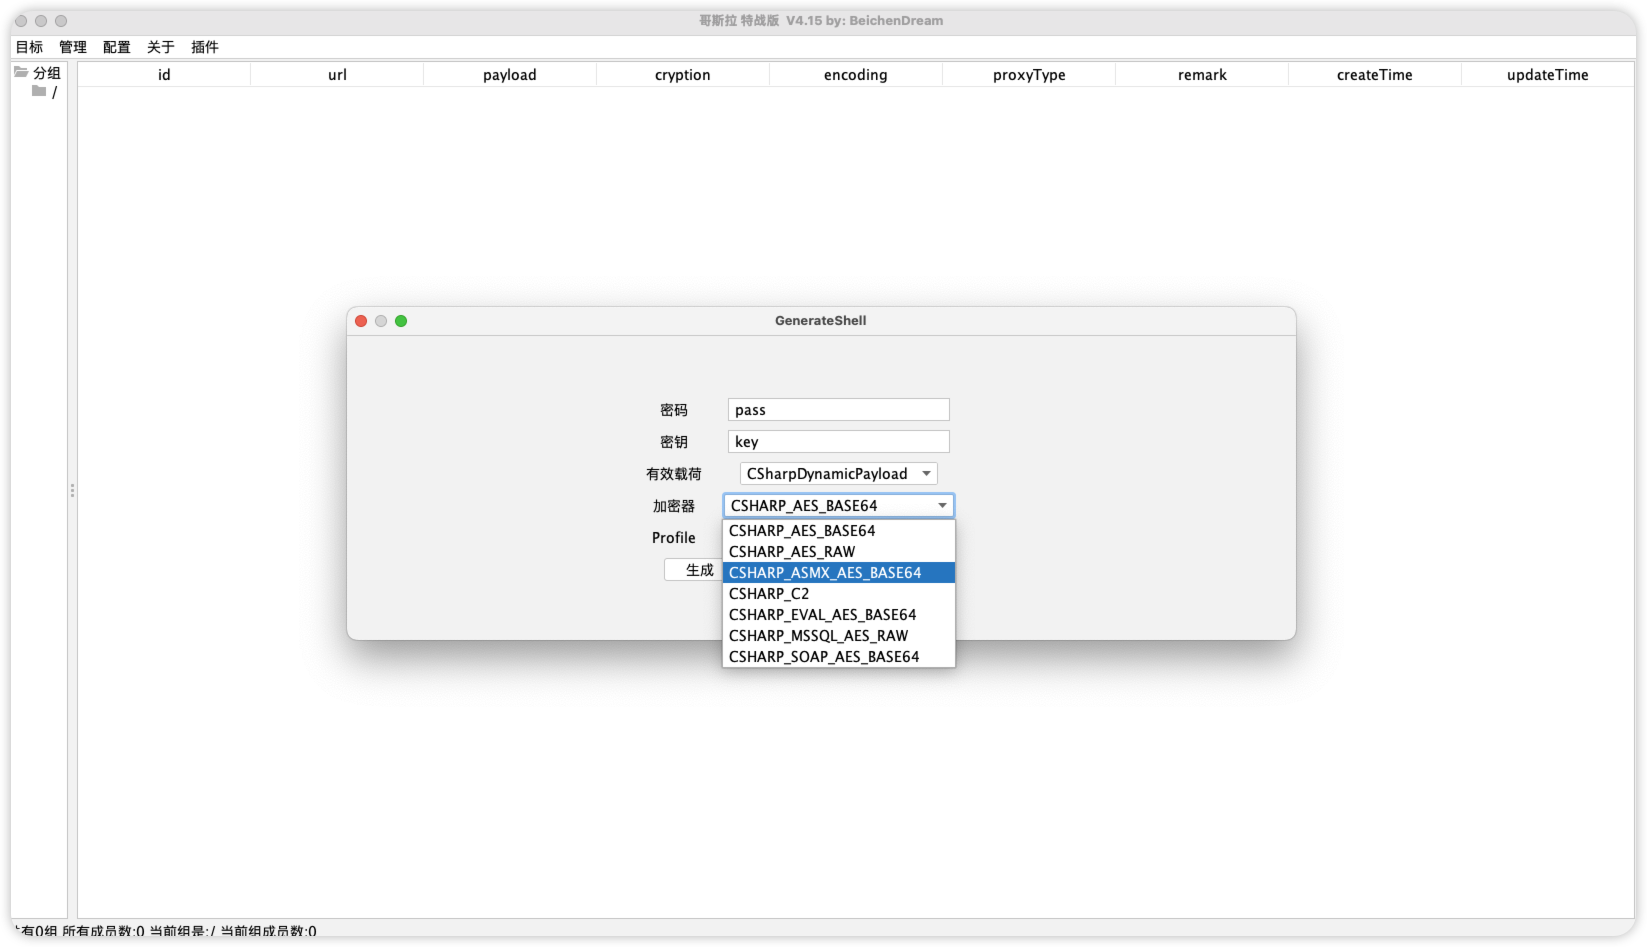Open the 目标 menu

tap(29, 47)
